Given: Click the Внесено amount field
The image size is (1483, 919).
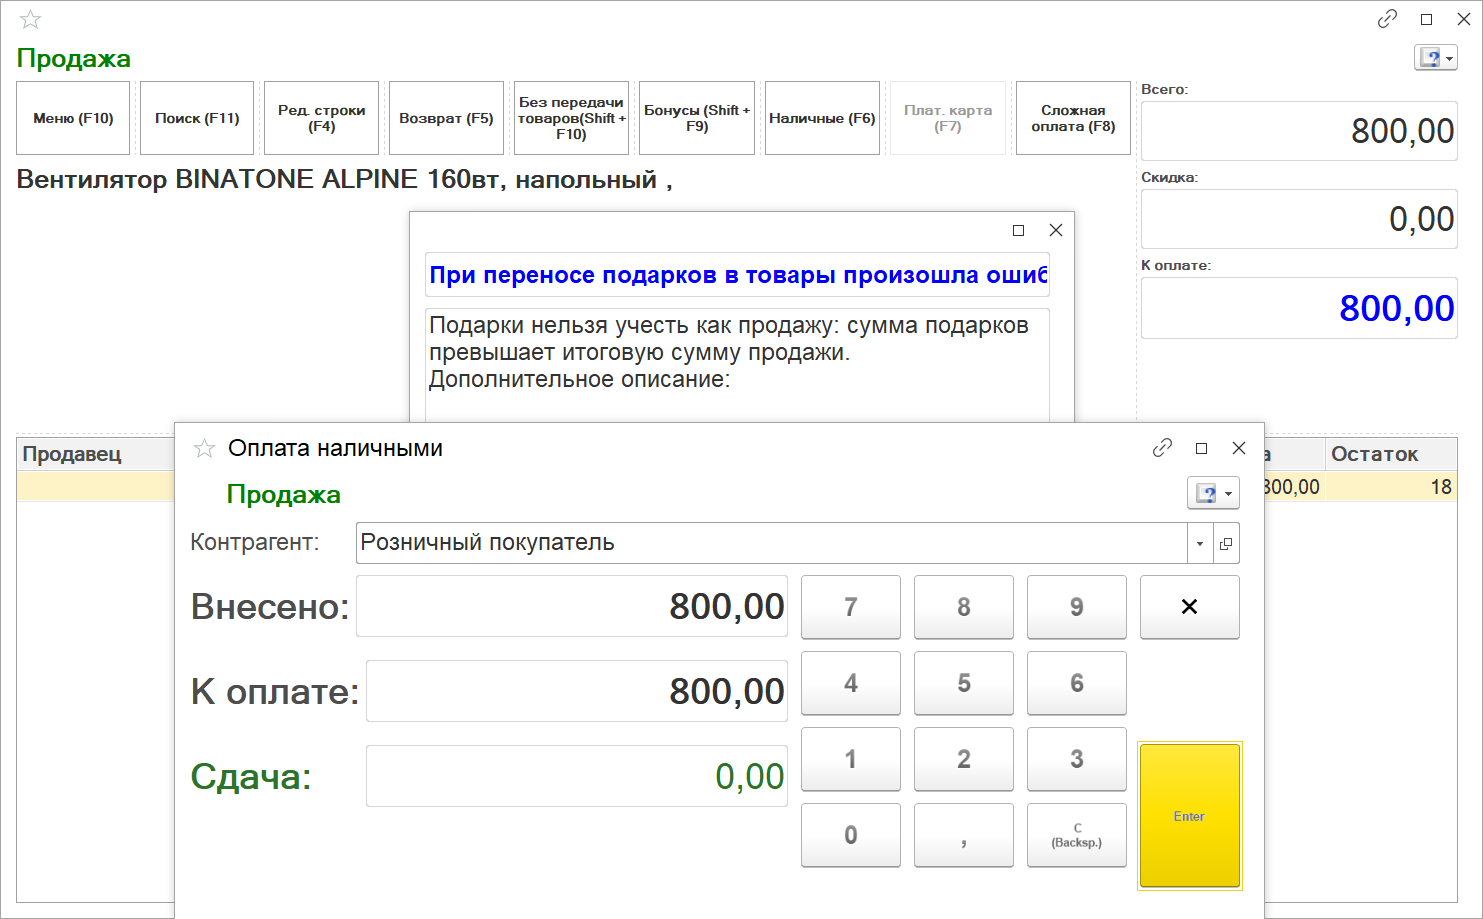Looking at the screenshot, I should tap(572, 606).
